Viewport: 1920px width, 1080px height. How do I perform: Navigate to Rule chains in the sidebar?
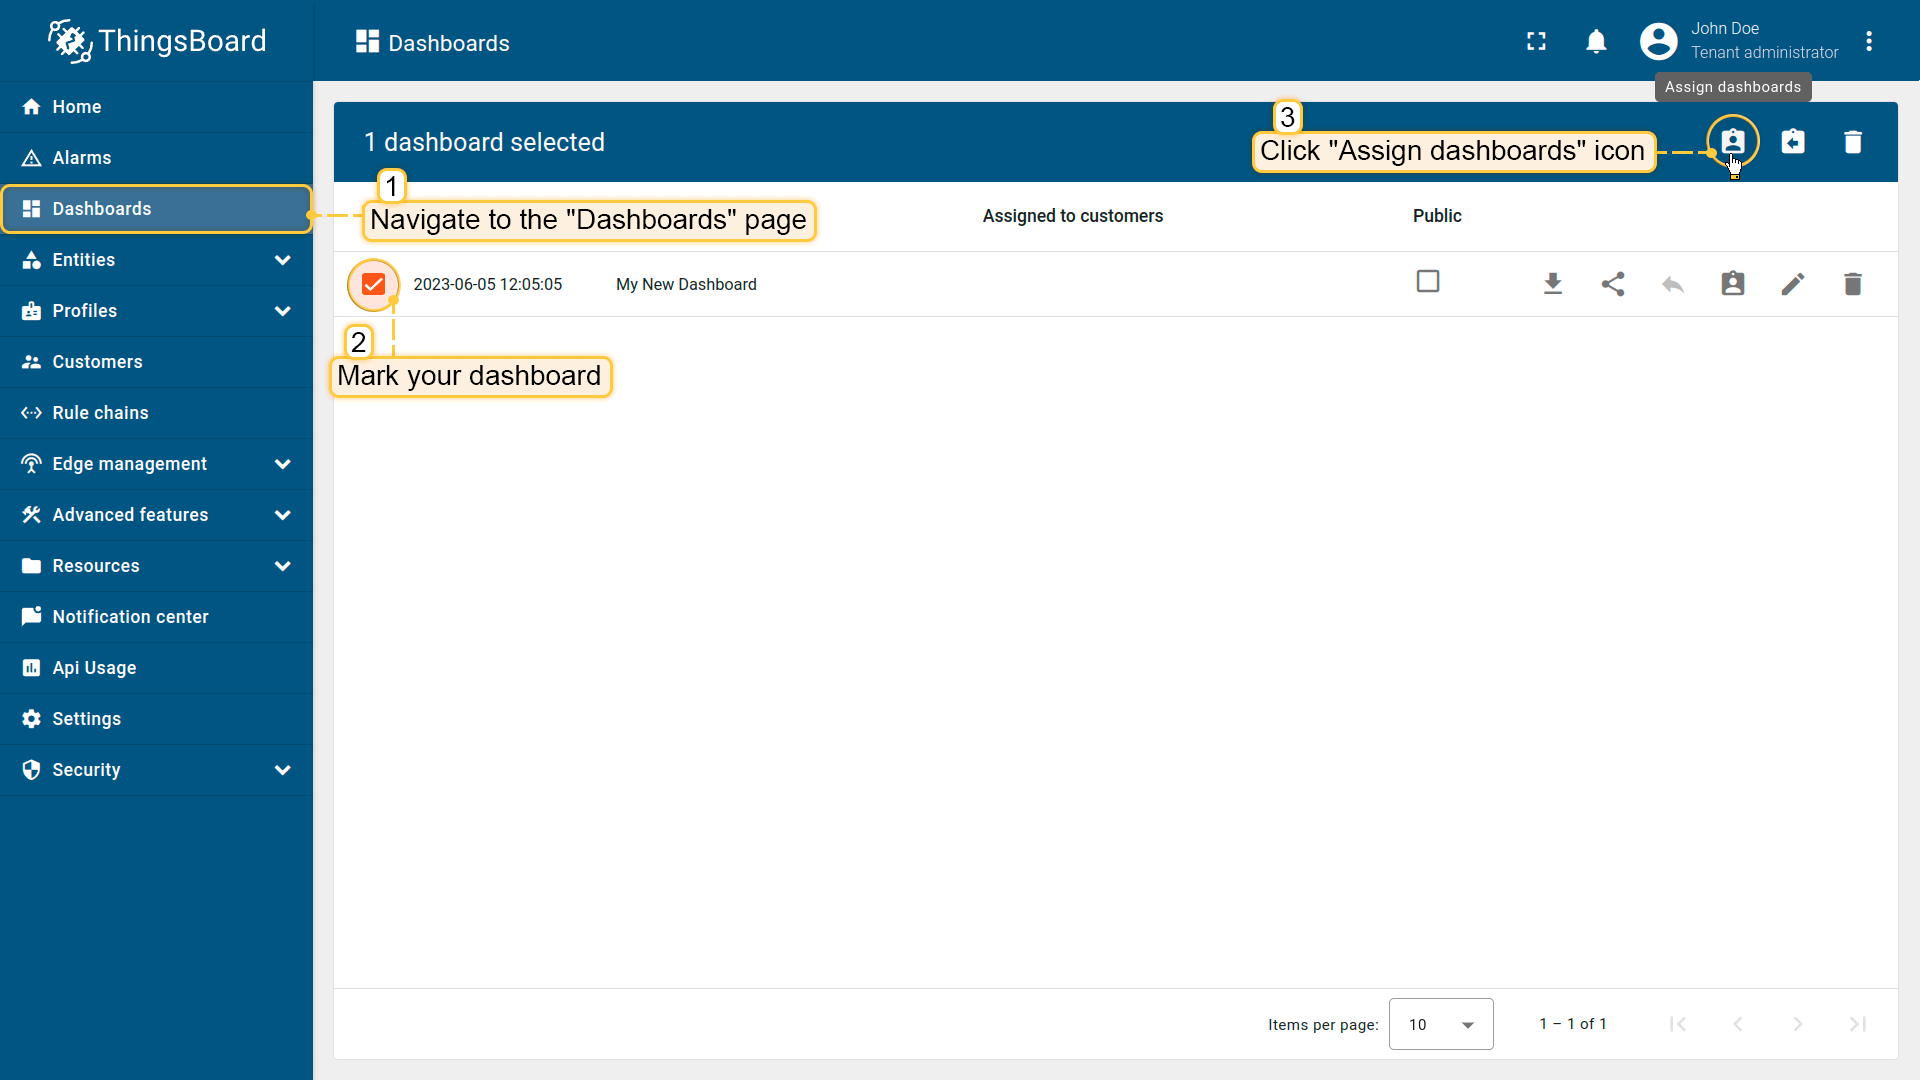(100, 412)
